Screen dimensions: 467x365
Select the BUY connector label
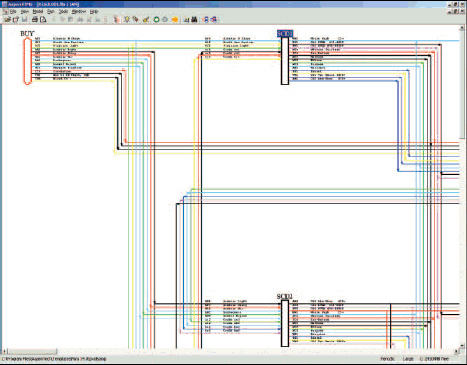point(27,34)
